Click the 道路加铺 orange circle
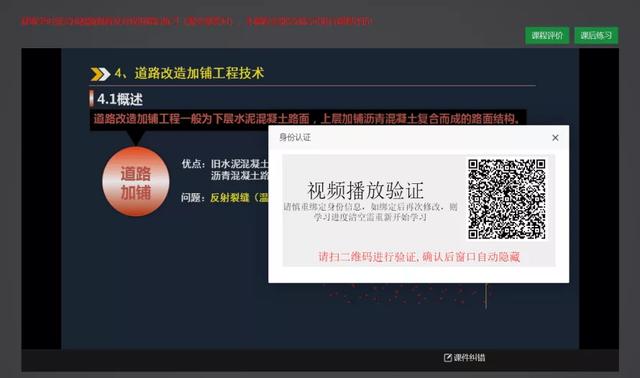 [x=136, y=182]
